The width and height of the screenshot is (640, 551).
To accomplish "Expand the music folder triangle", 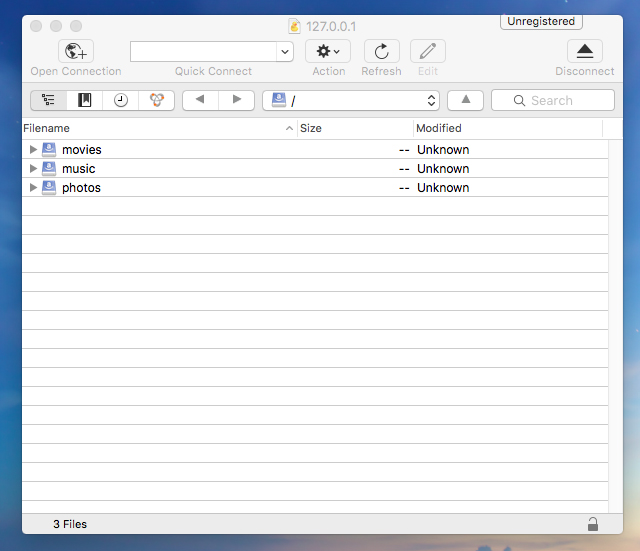I will pyautogui.click(x=33, y=169).
